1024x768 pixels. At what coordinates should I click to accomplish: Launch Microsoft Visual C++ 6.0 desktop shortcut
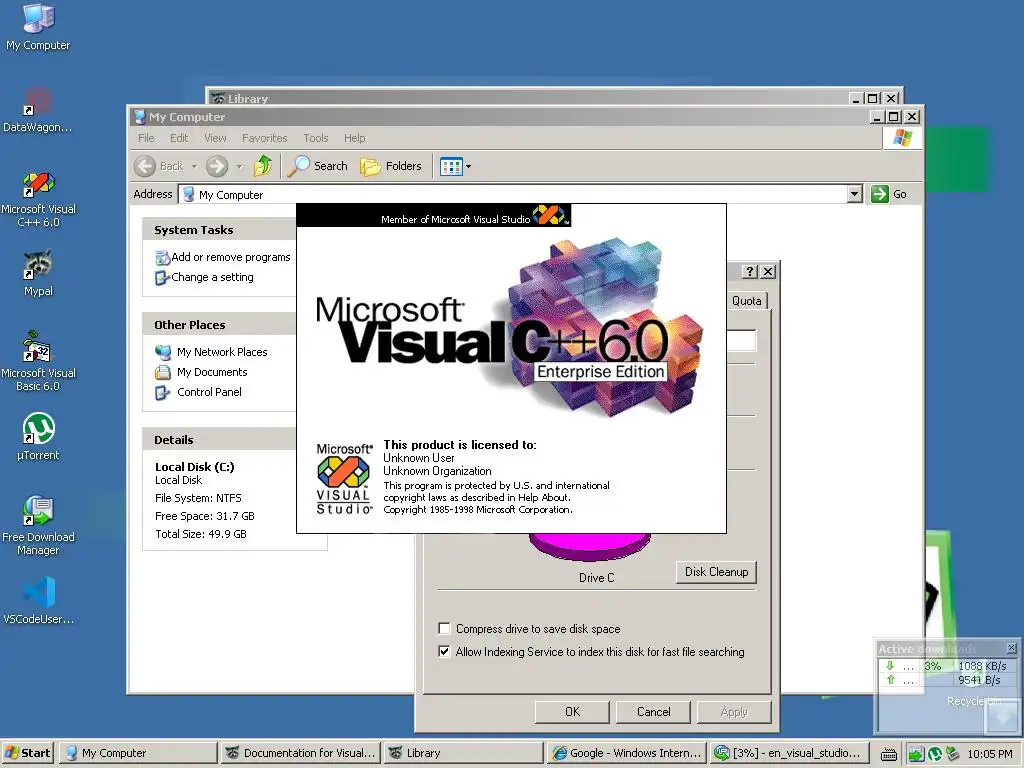click(x=38, y=199)
